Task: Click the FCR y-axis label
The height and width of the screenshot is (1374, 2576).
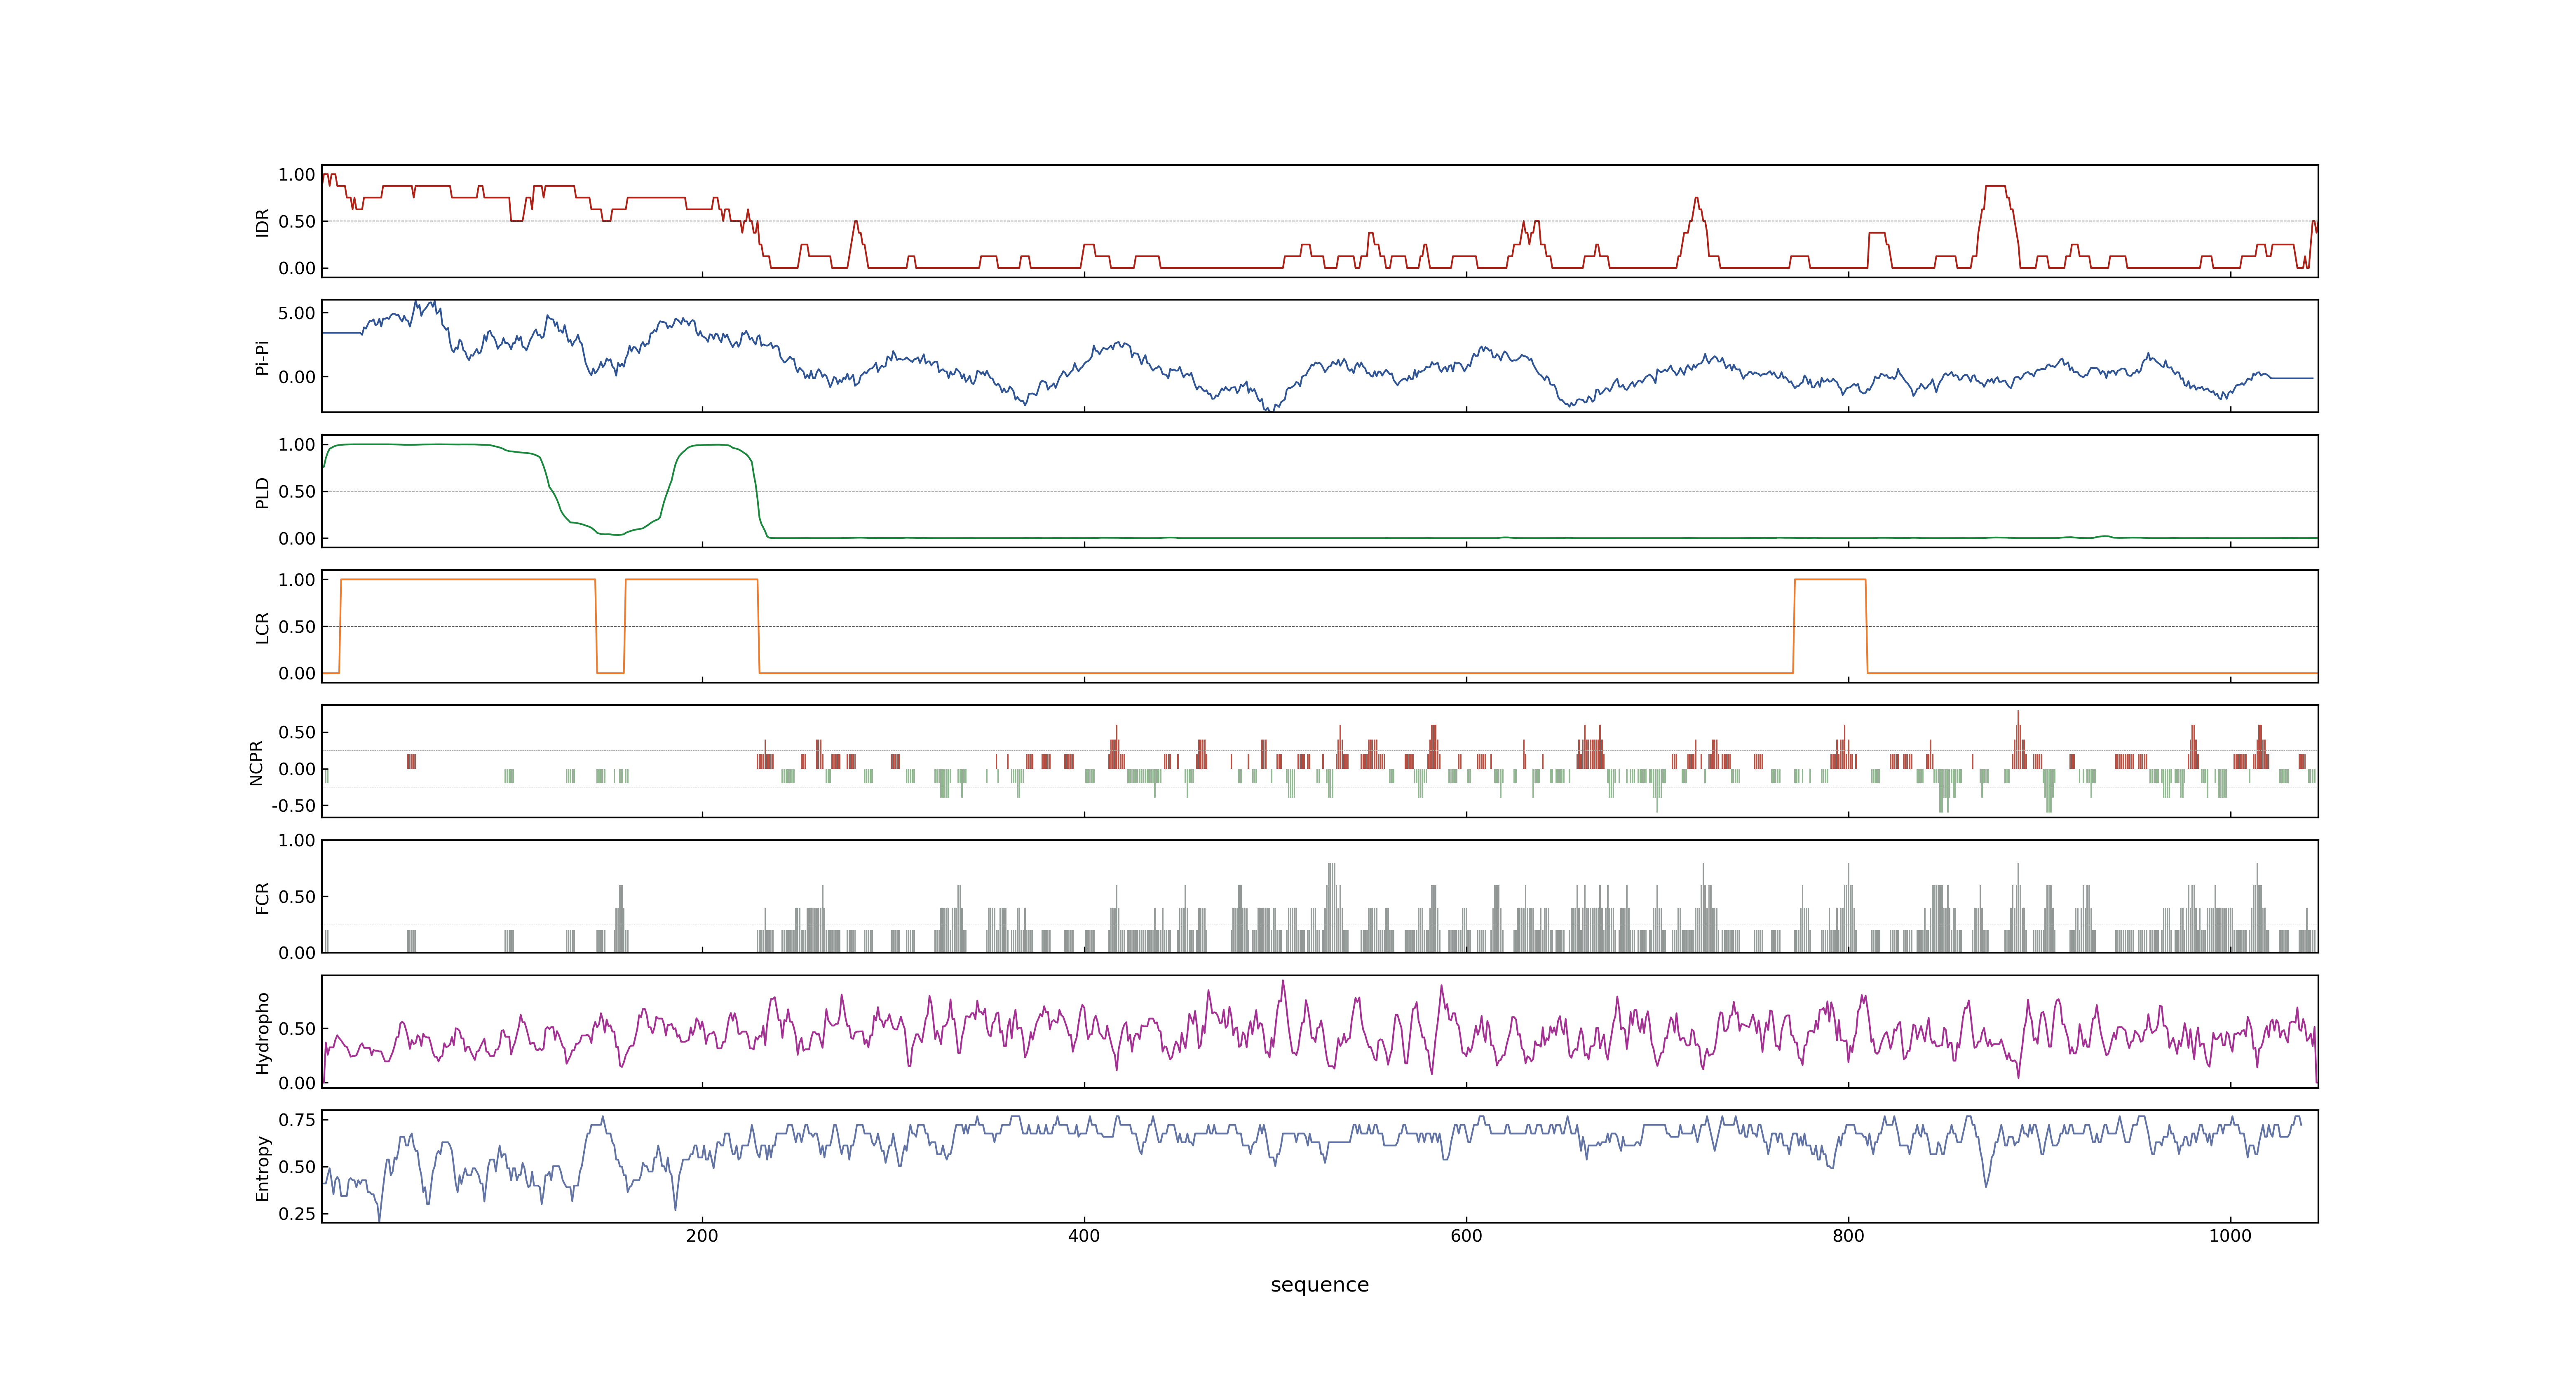Action: click(x=262, y=897)
